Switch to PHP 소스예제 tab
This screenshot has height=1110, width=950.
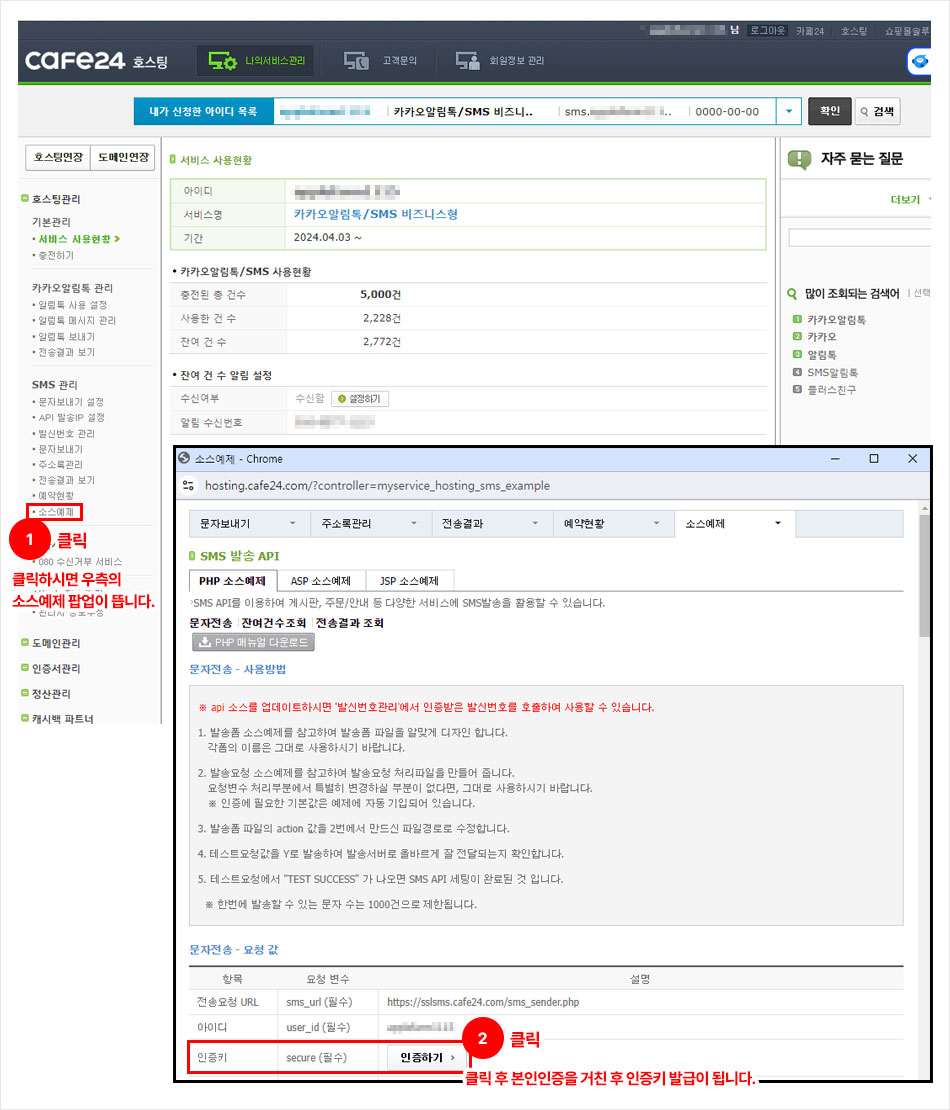click(x=233, y=580)
